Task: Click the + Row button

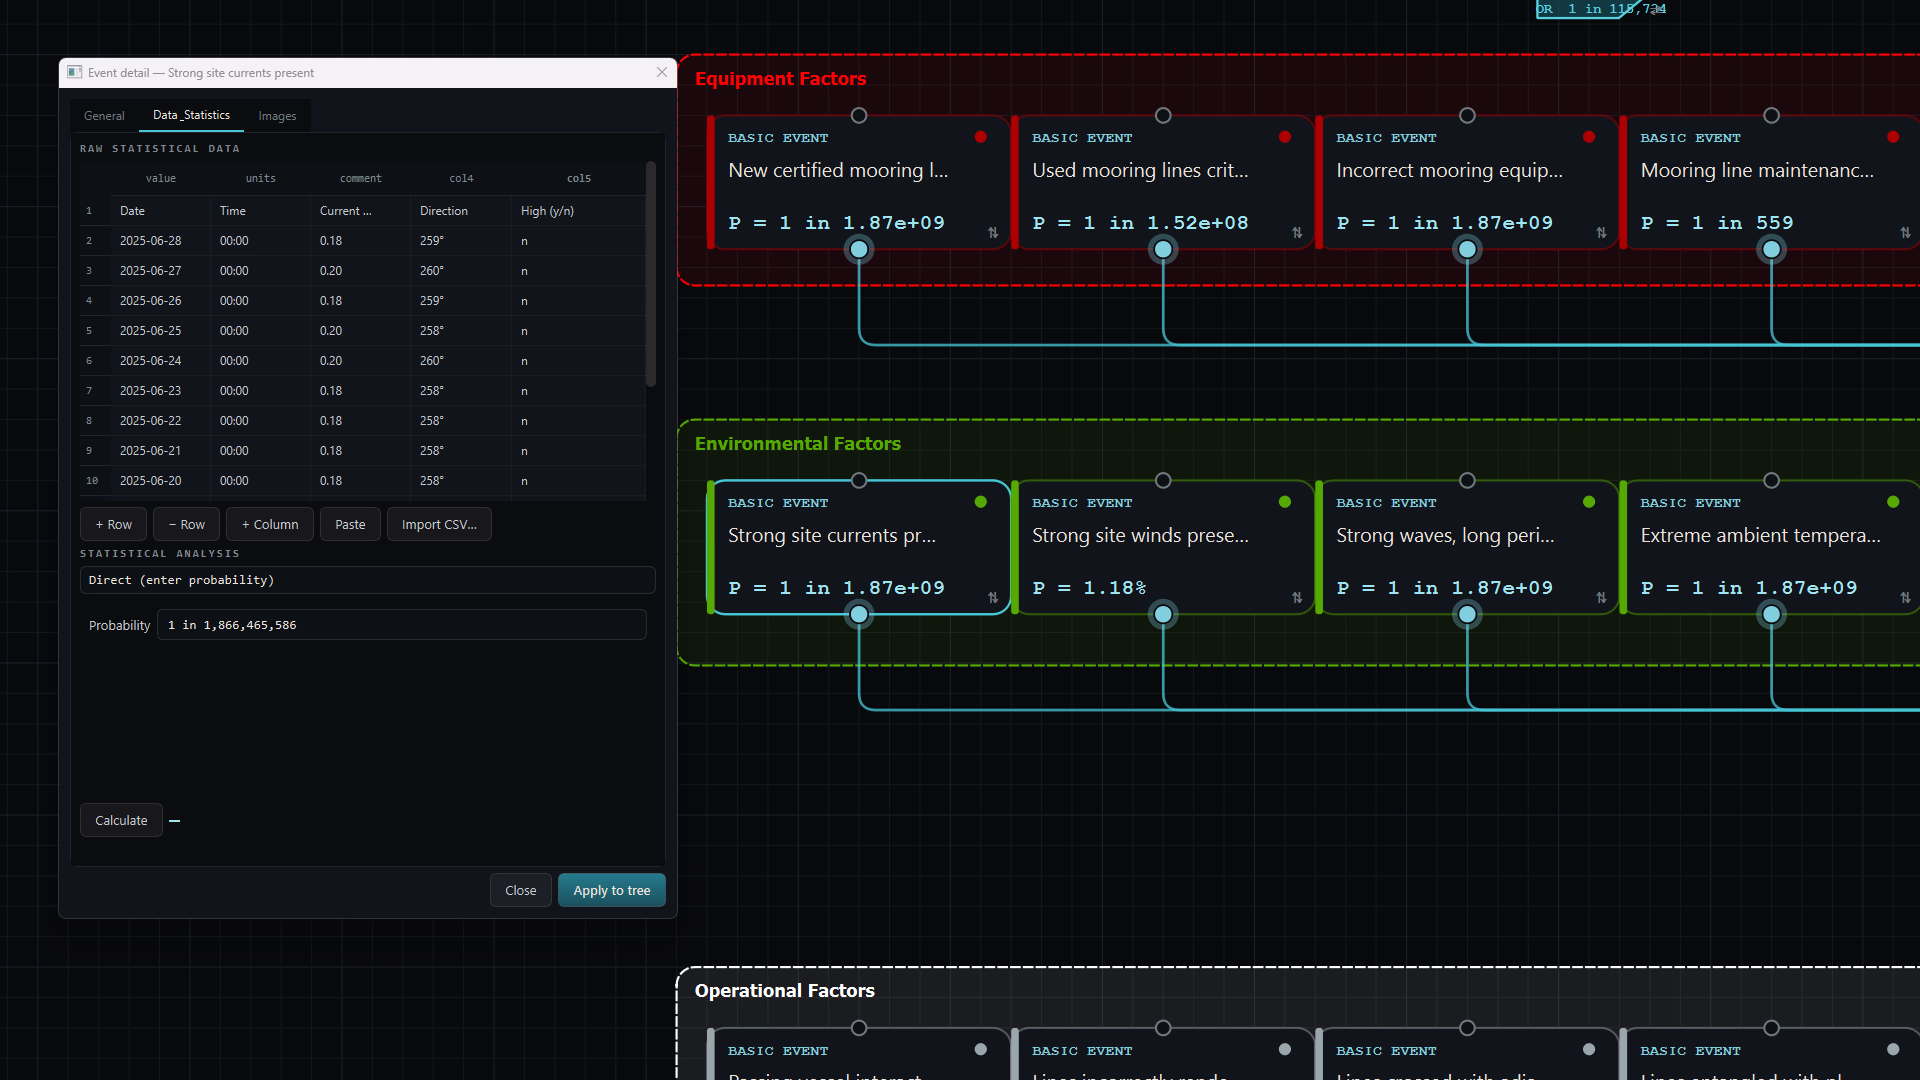Action: (113, 524)
